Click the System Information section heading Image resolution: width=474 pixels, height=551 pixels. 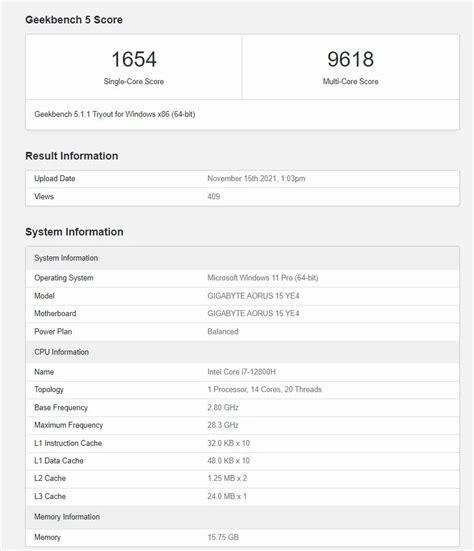click(x=74, y=232)
